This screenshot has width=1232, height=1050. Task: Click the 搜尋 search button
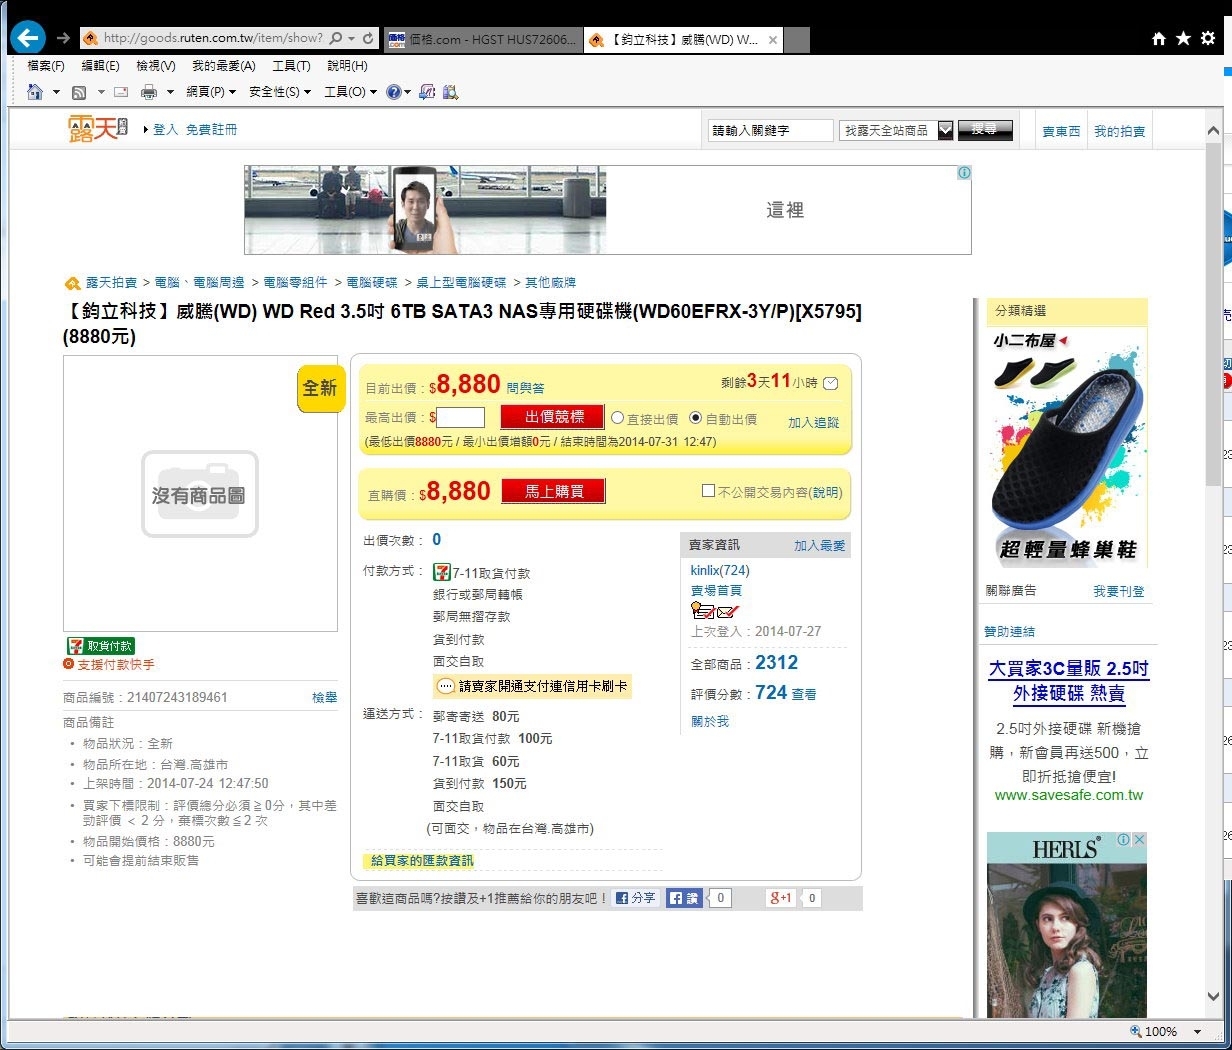[x=985, y=130]
